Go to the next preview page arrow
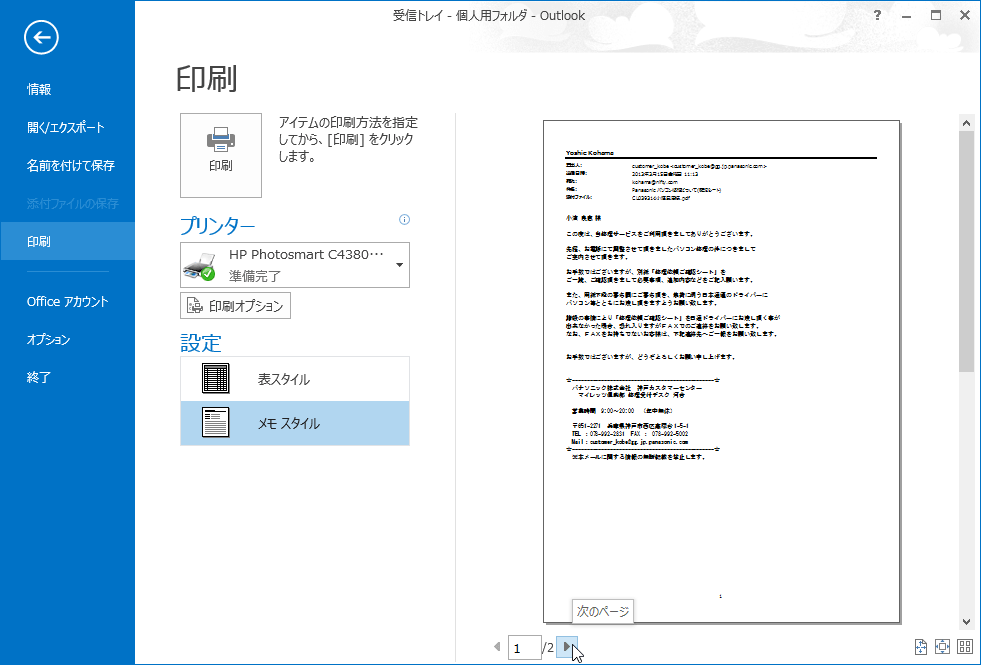The width and height of the screenshot is (981, 665). click(566, 647)
